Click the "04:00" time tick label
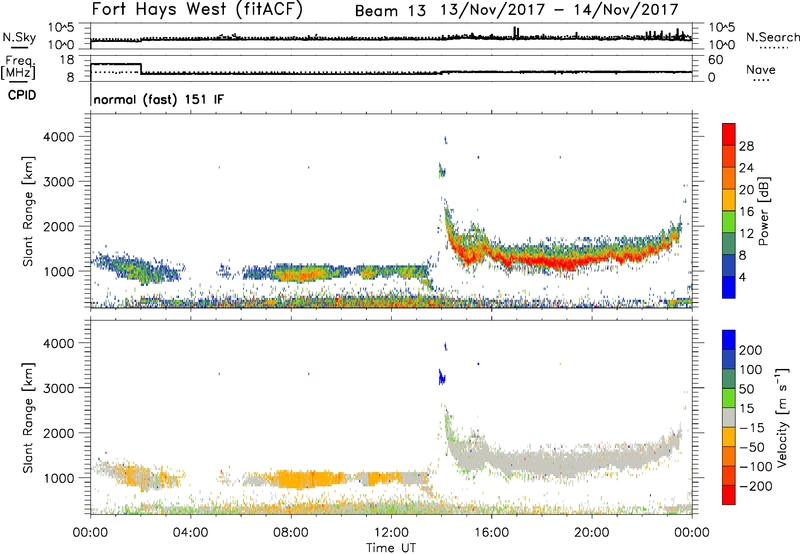 [x=190, y=532]
